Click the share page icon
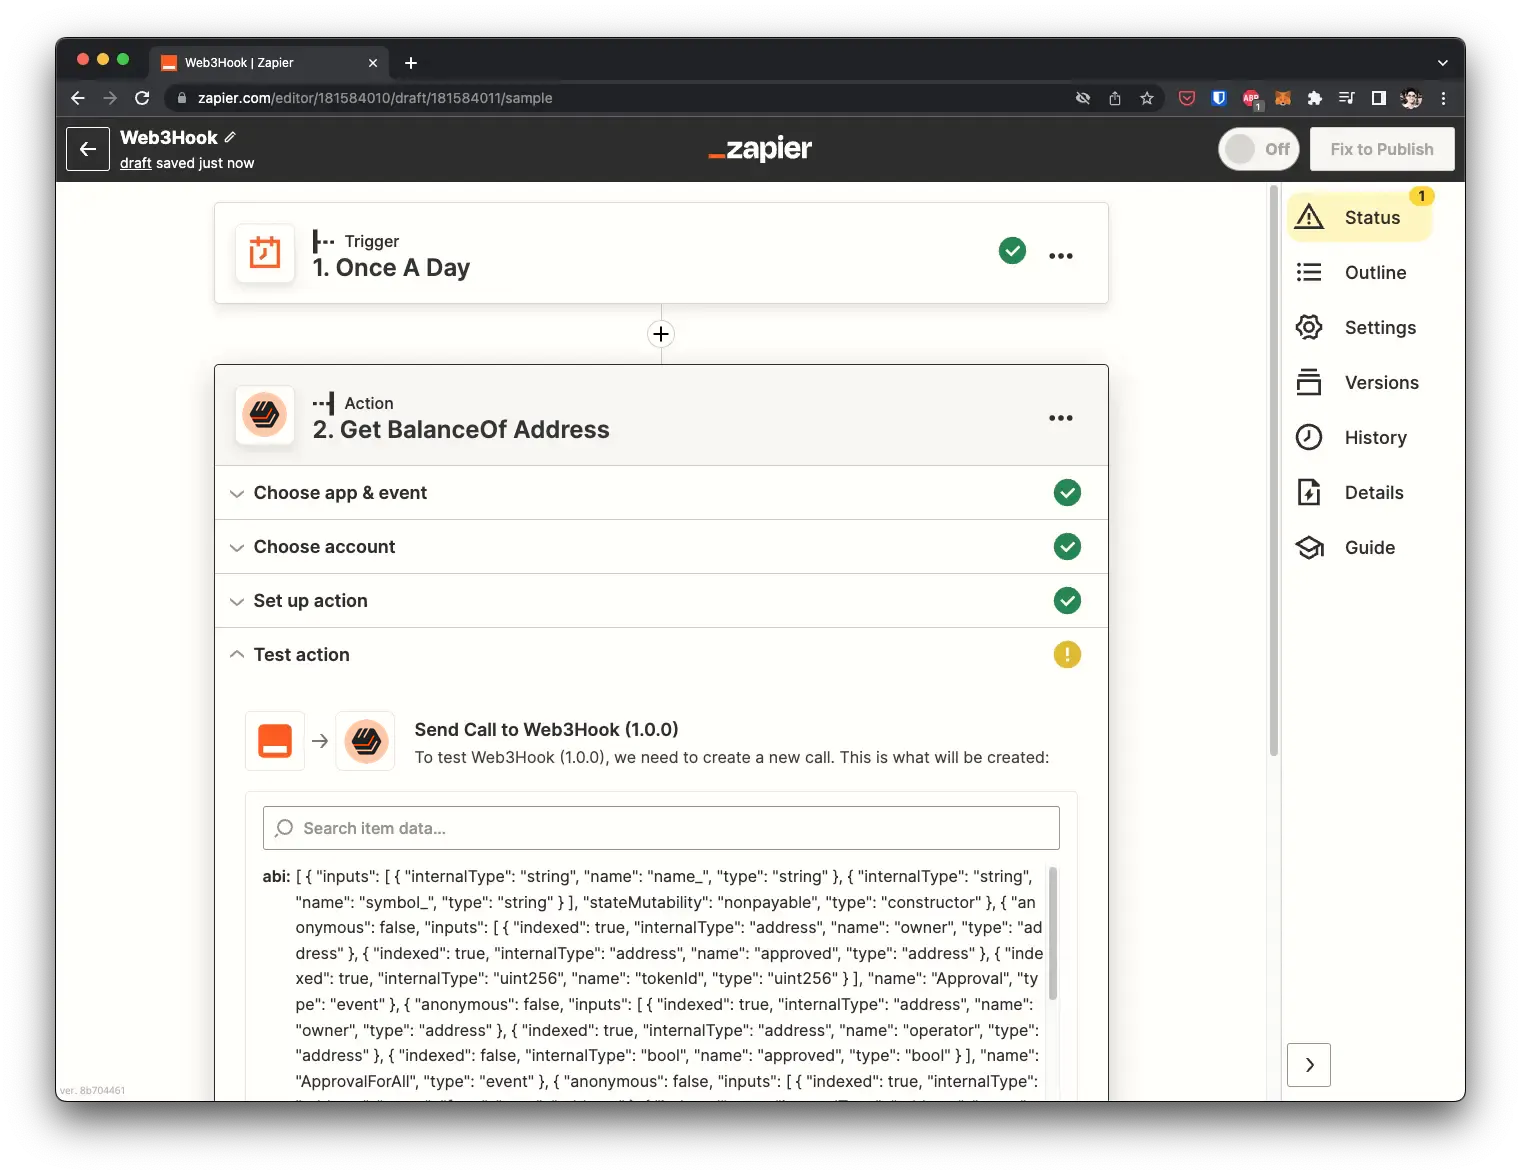 pyautogui.click(x=1115, y=98)
